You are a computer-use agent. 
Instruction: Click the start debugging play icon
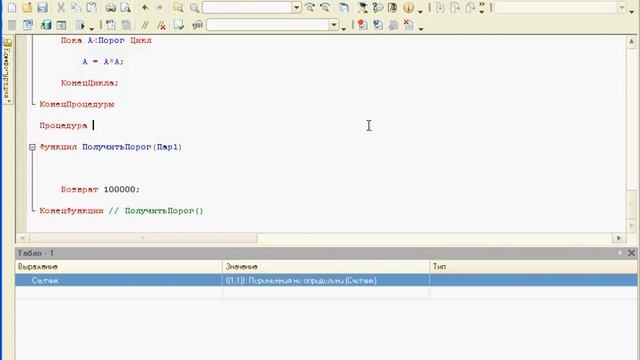tap(80, 25)
